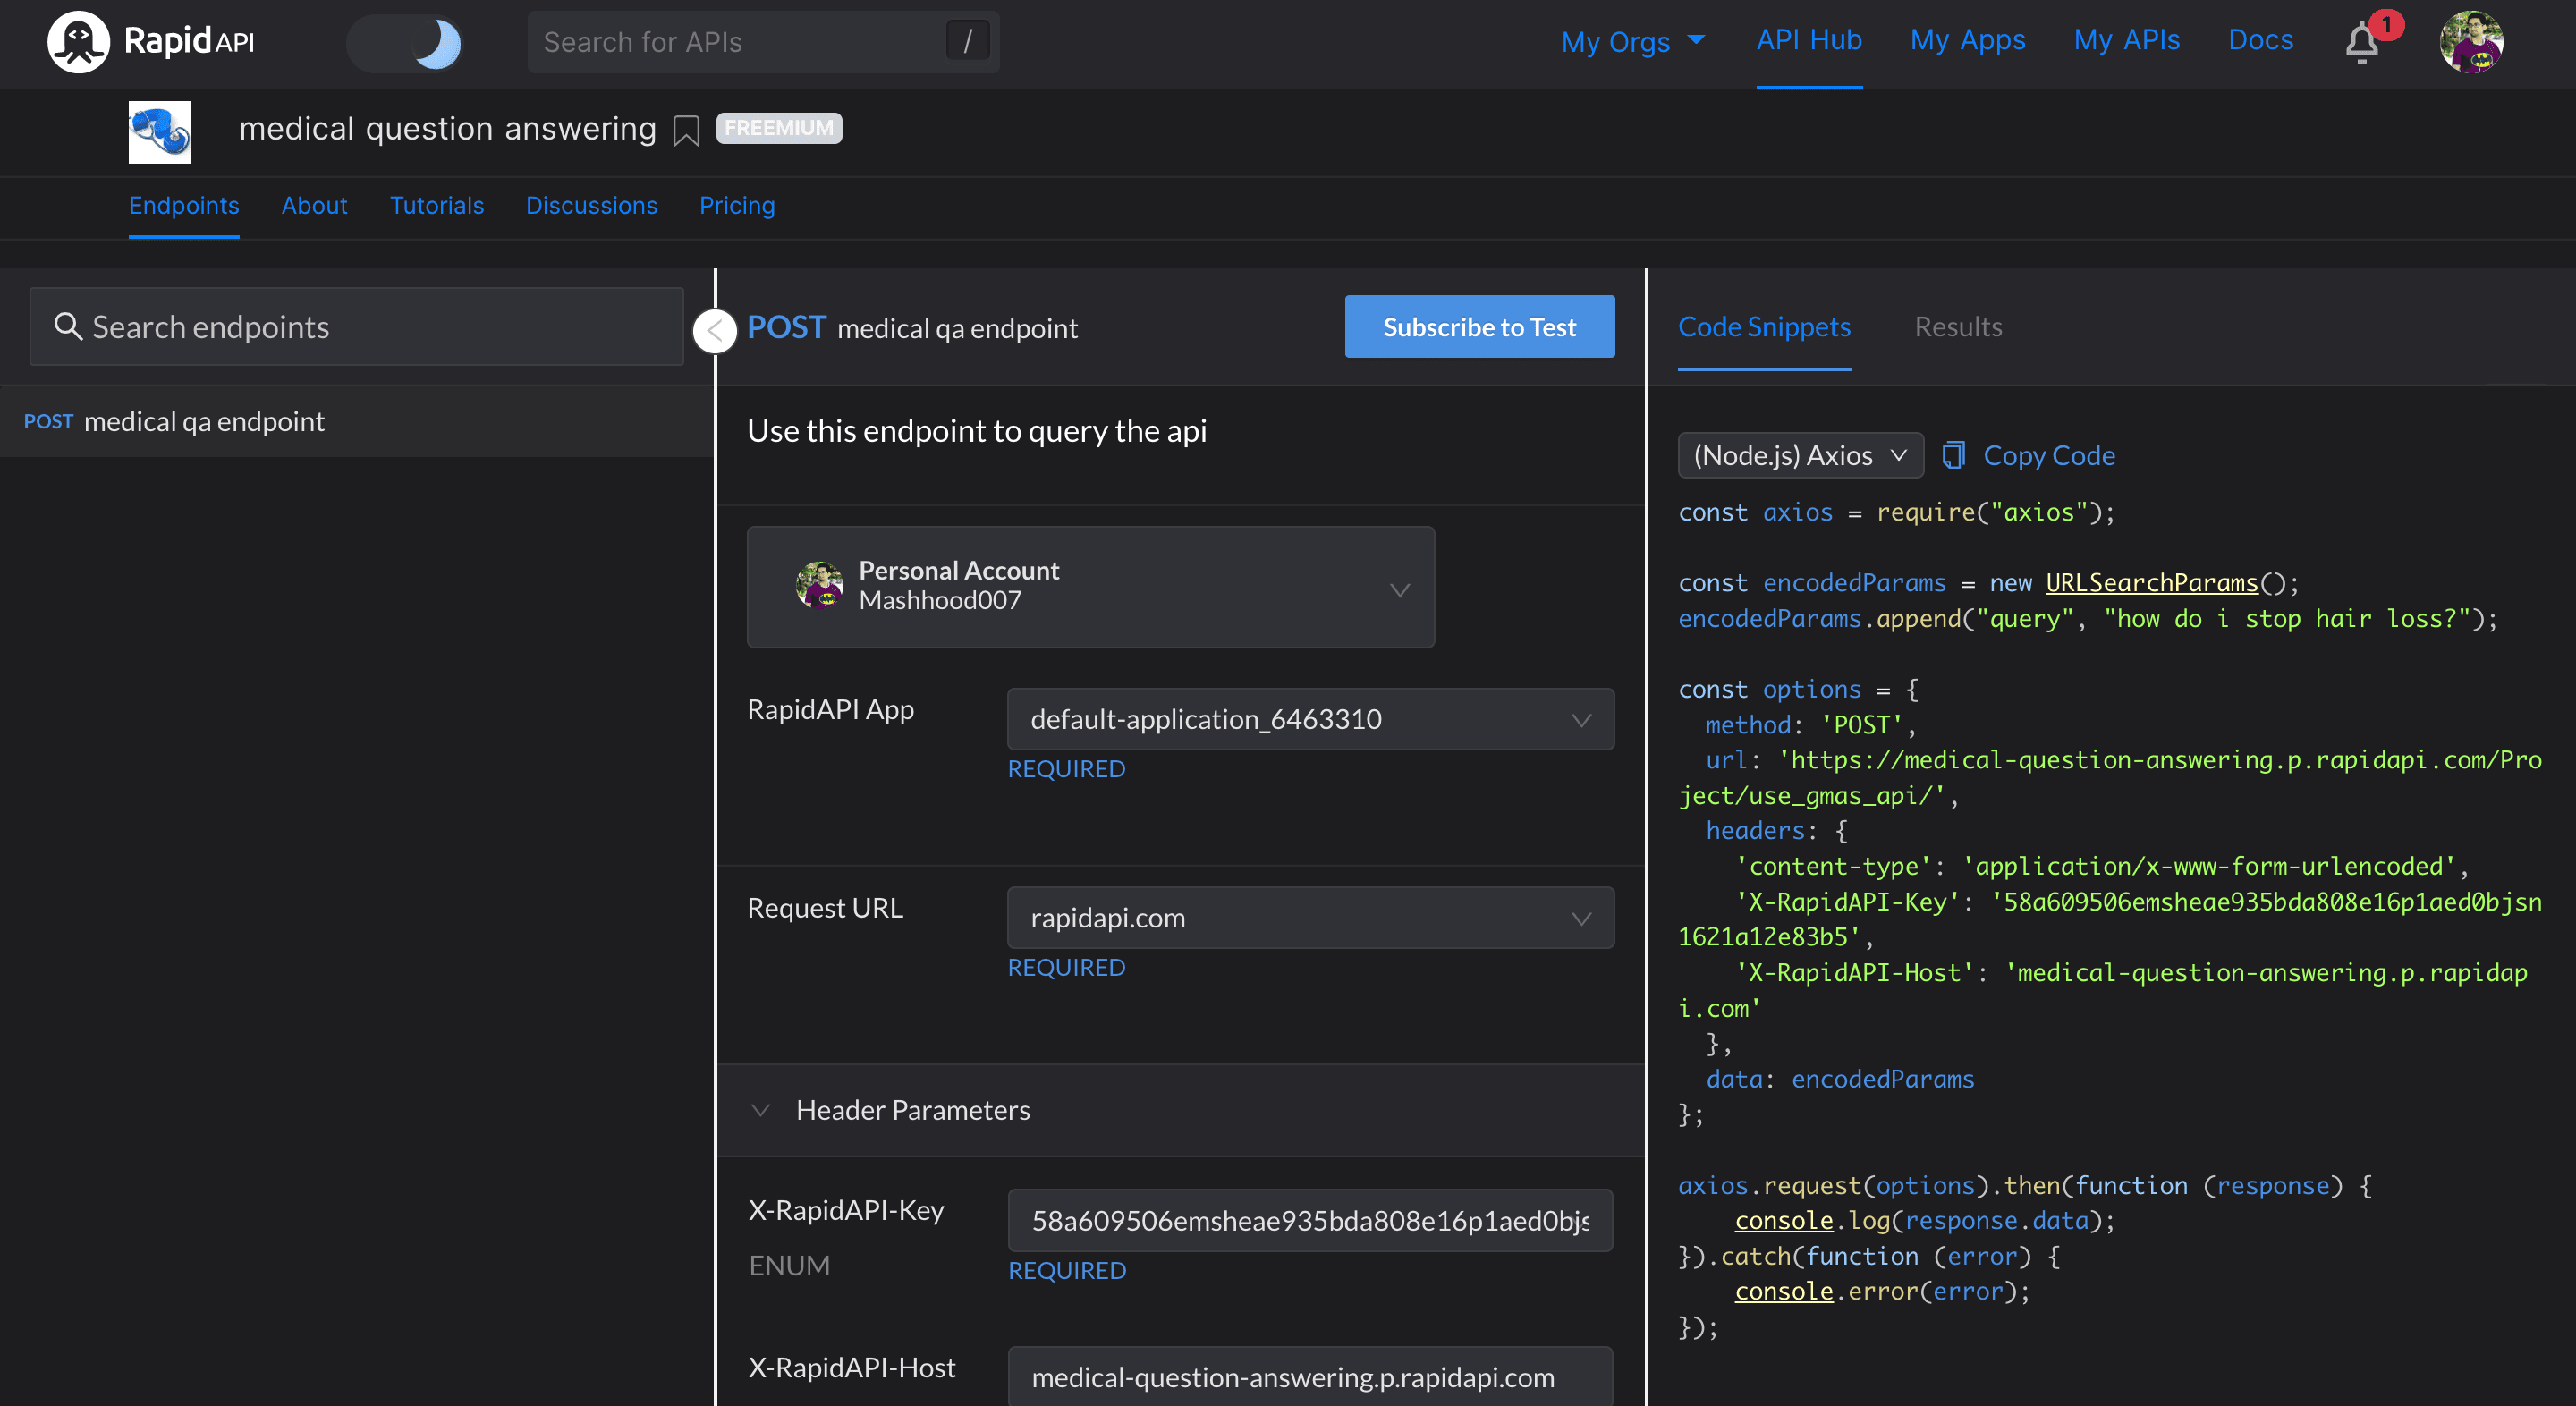2576x1406 pixels.
Task: Switch to Code Snippets tab
Action: coord(1764,327)
